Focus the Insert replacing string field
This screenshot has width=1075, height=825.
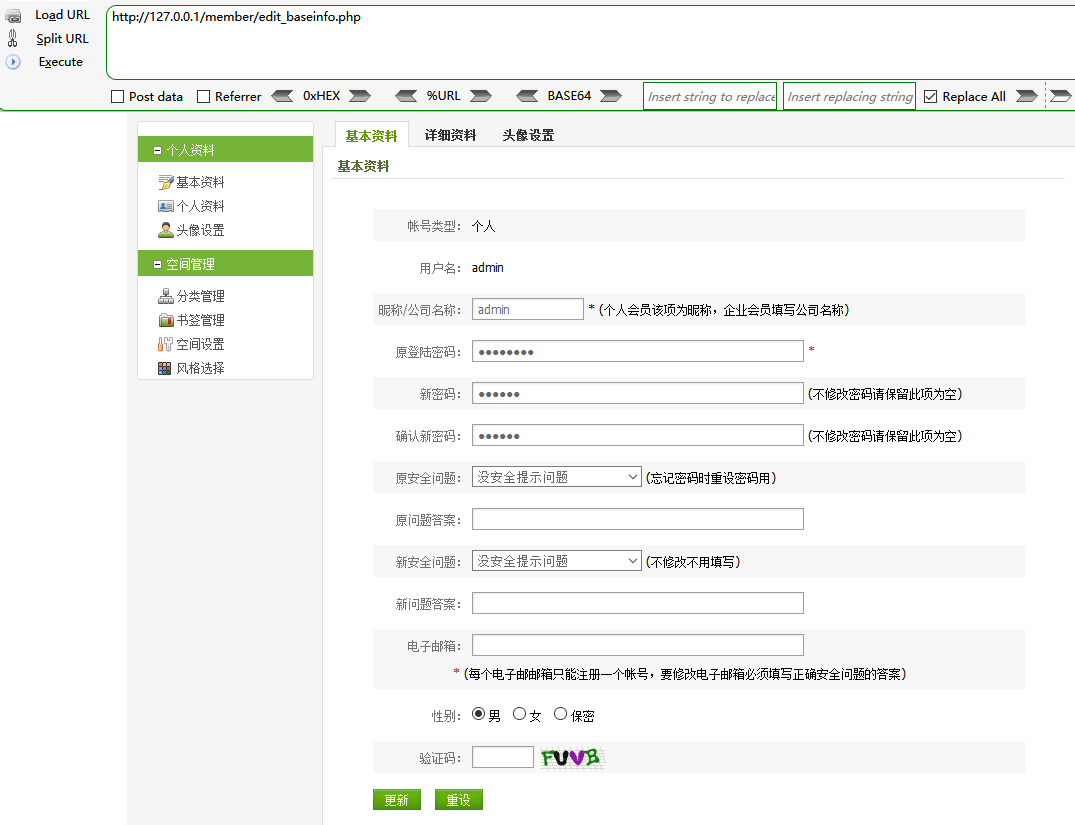pos(849,97)
